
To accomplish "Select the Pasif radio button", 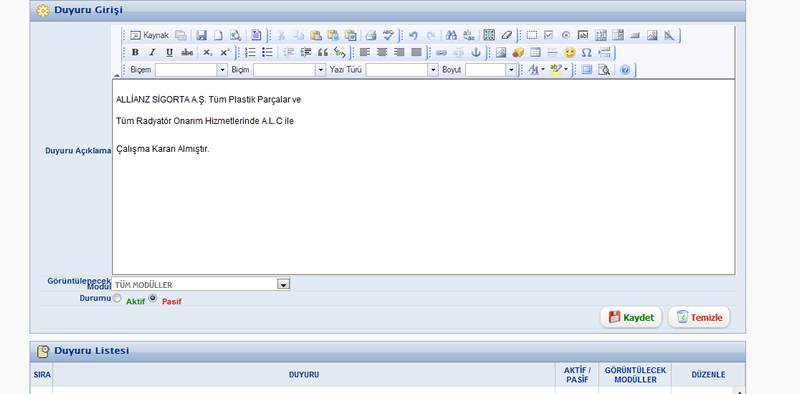I will click(x=153, y=299).
